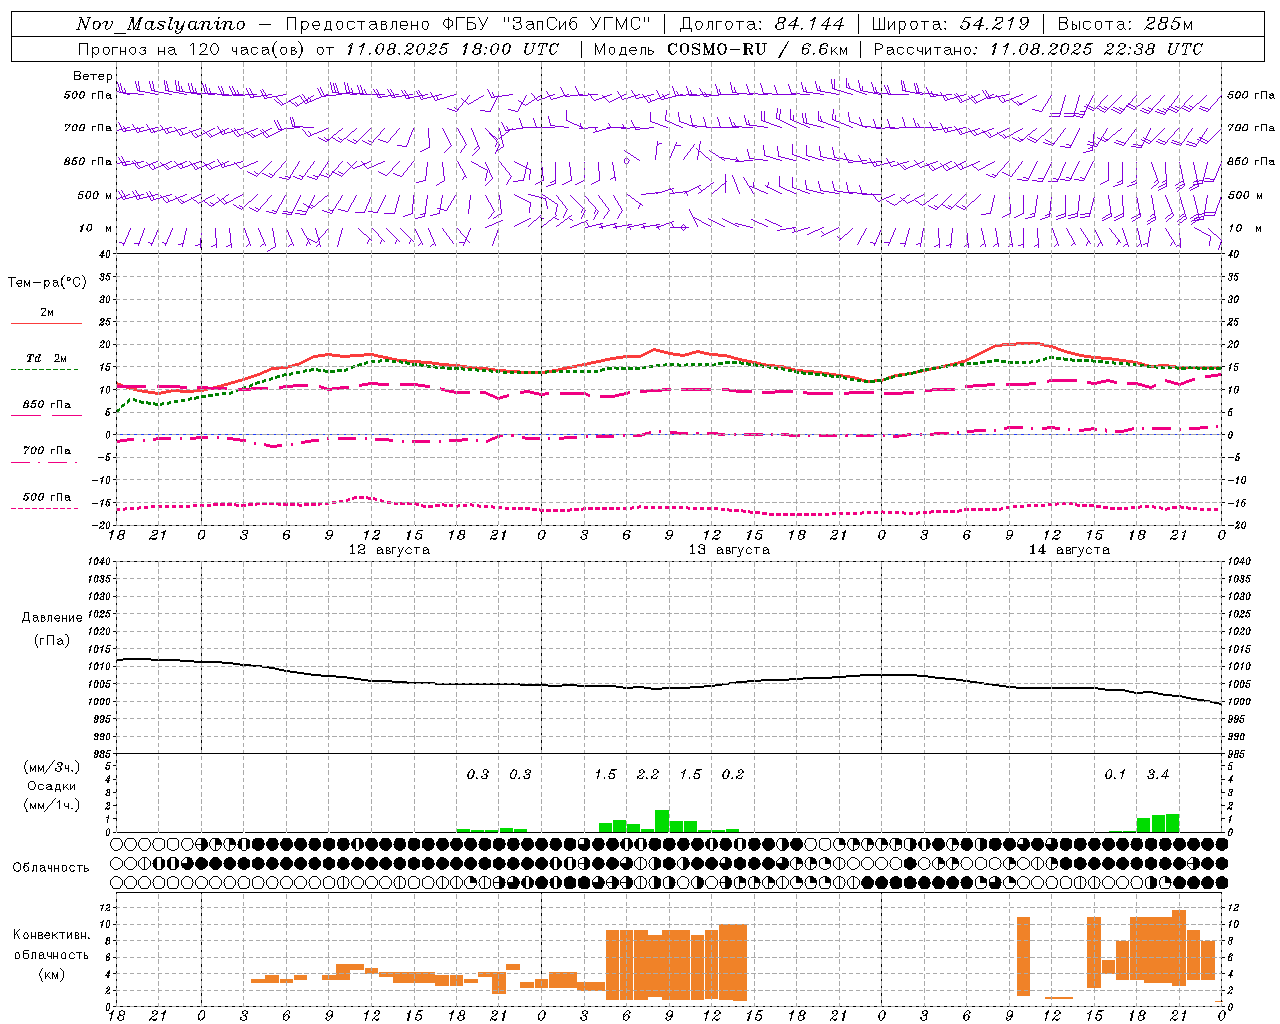Click the 'Широта: 54.219' latitude value

pos(951,24)
